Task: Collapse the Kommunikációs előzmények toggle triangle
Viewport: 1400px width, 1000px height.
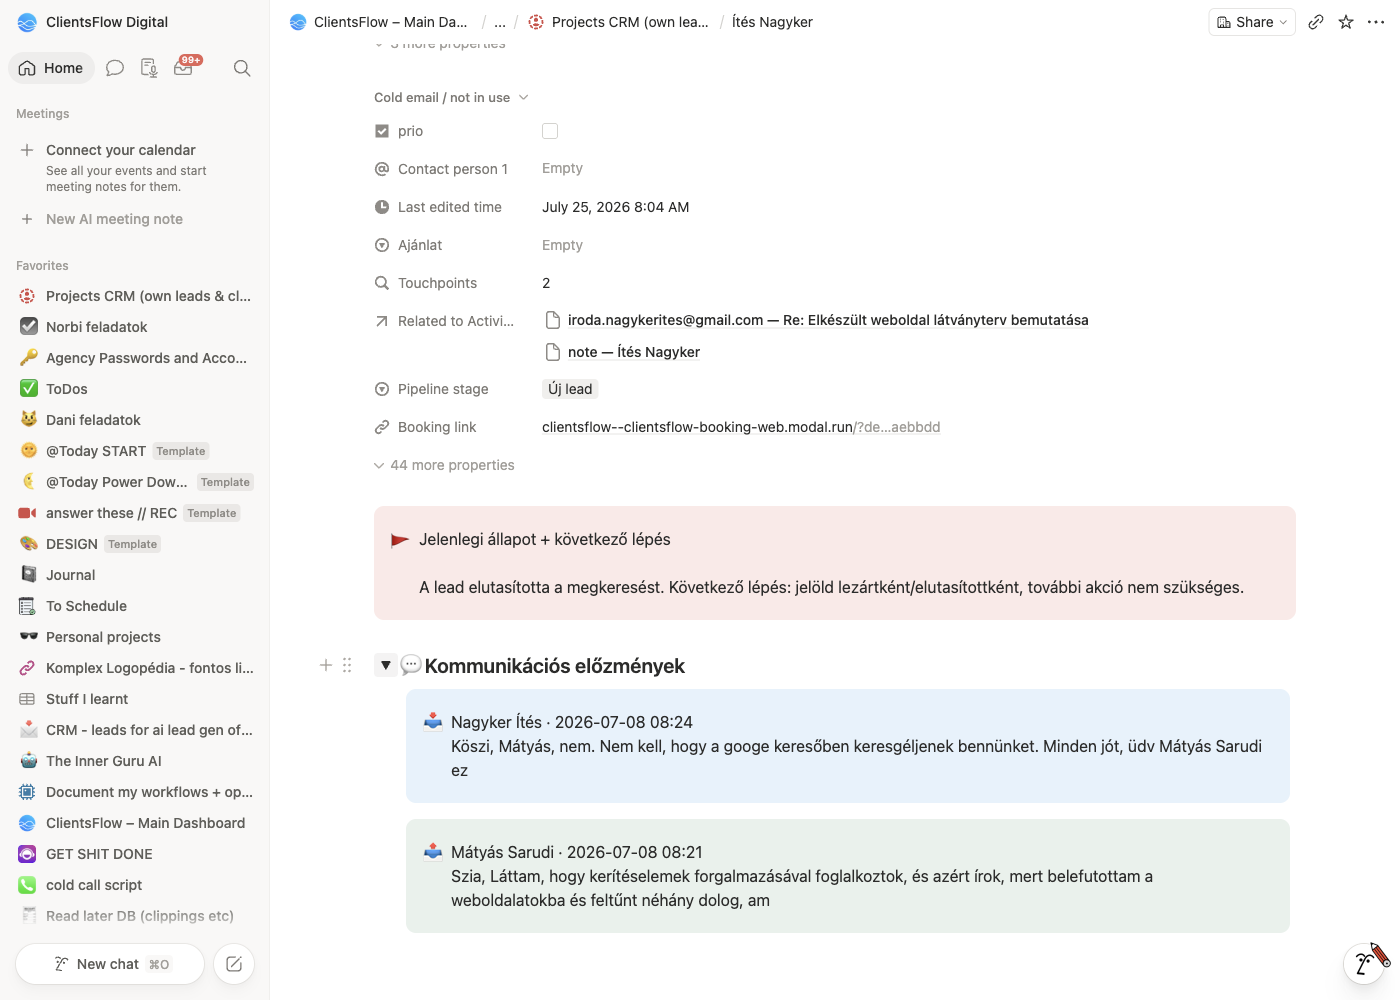Action: coord(385,665)
